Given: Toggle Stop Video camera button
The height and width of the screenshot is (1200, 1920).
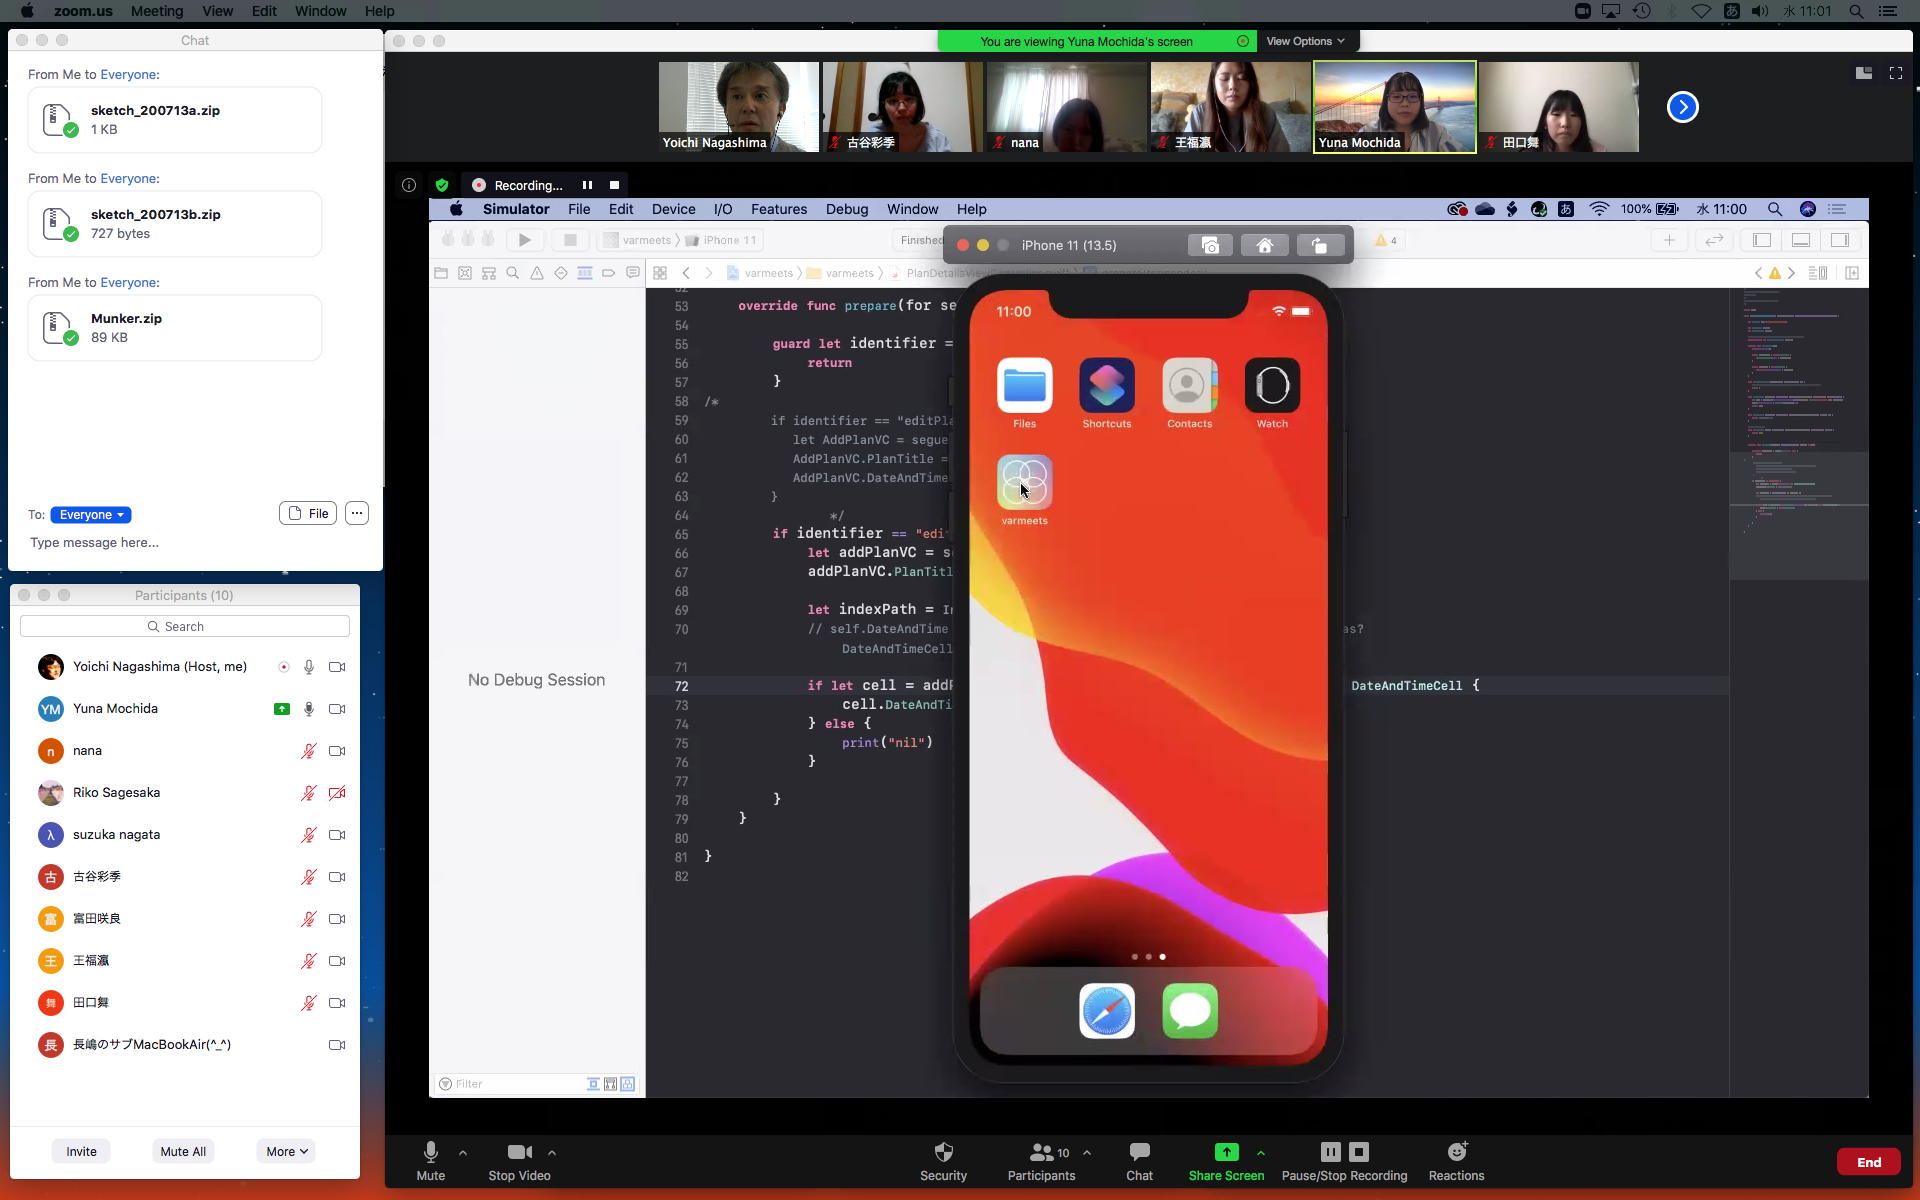Looking at the screenshot, I should [519, 1152].
